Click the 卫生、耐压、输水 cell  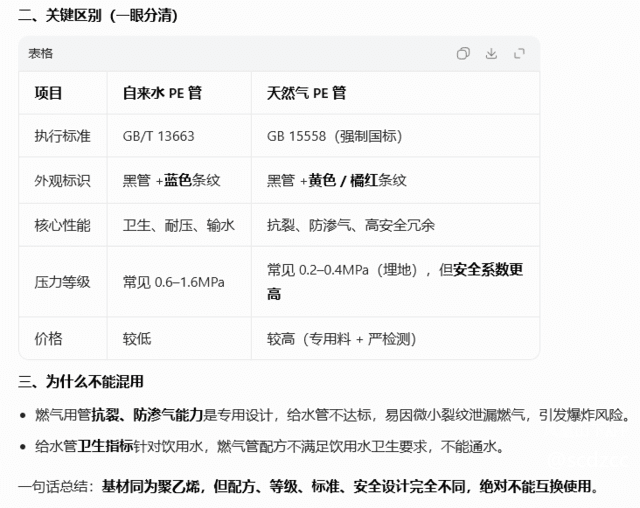178,225
